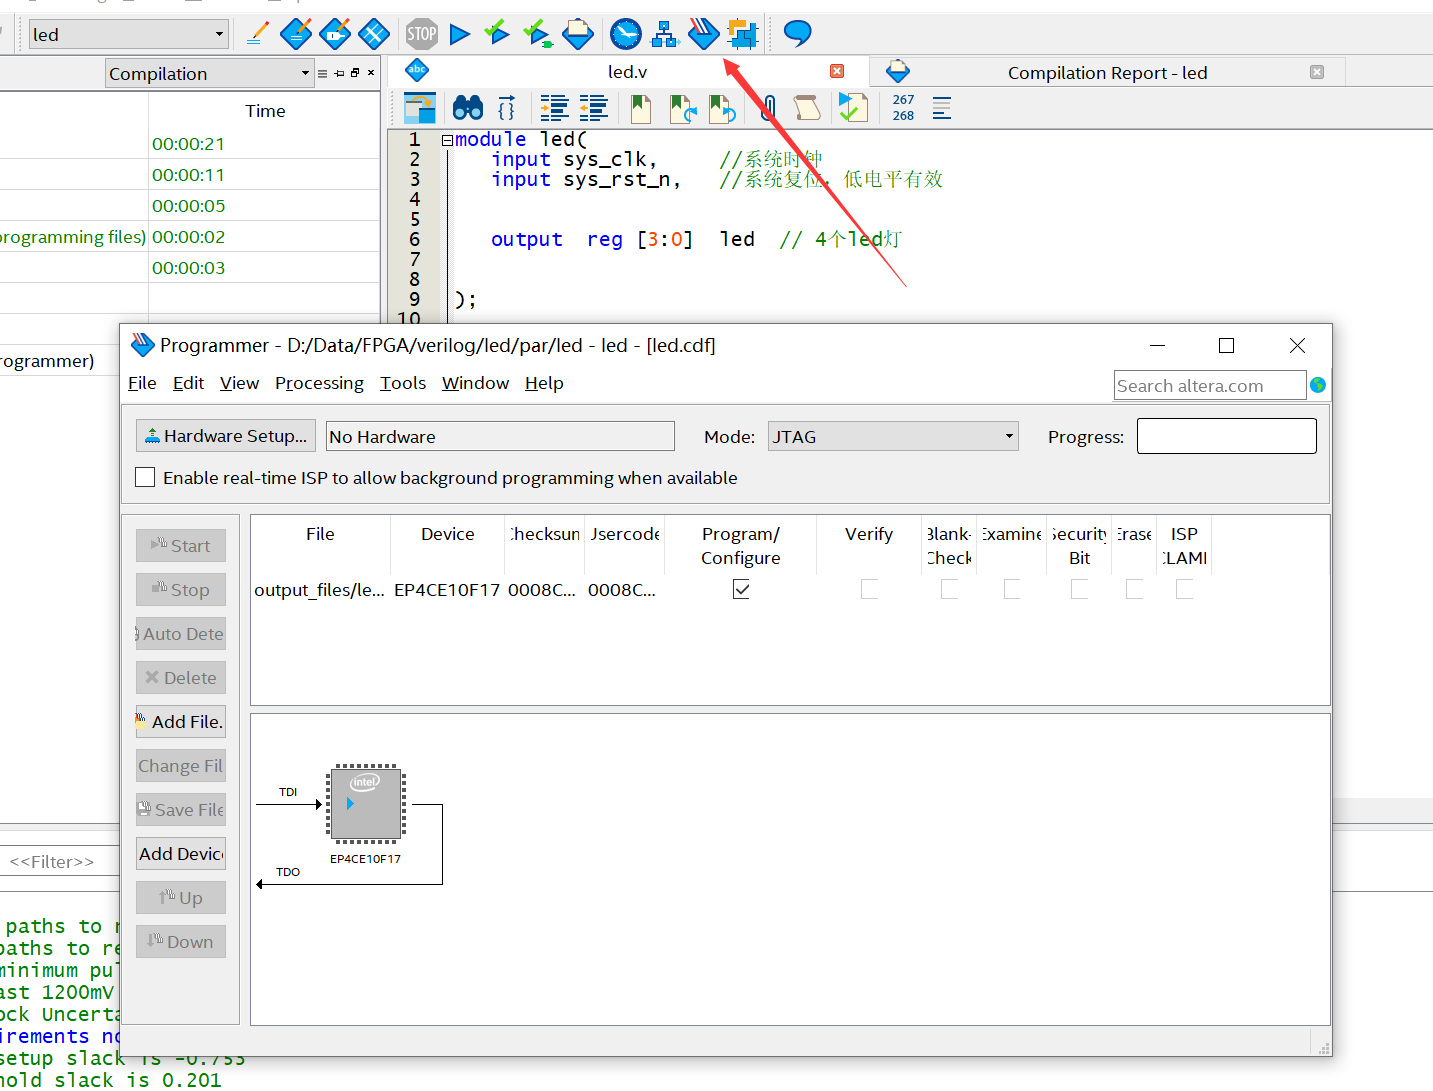Open the Tools menu in Programmer
1433x1091 pixels.
(x=403, y=383)
